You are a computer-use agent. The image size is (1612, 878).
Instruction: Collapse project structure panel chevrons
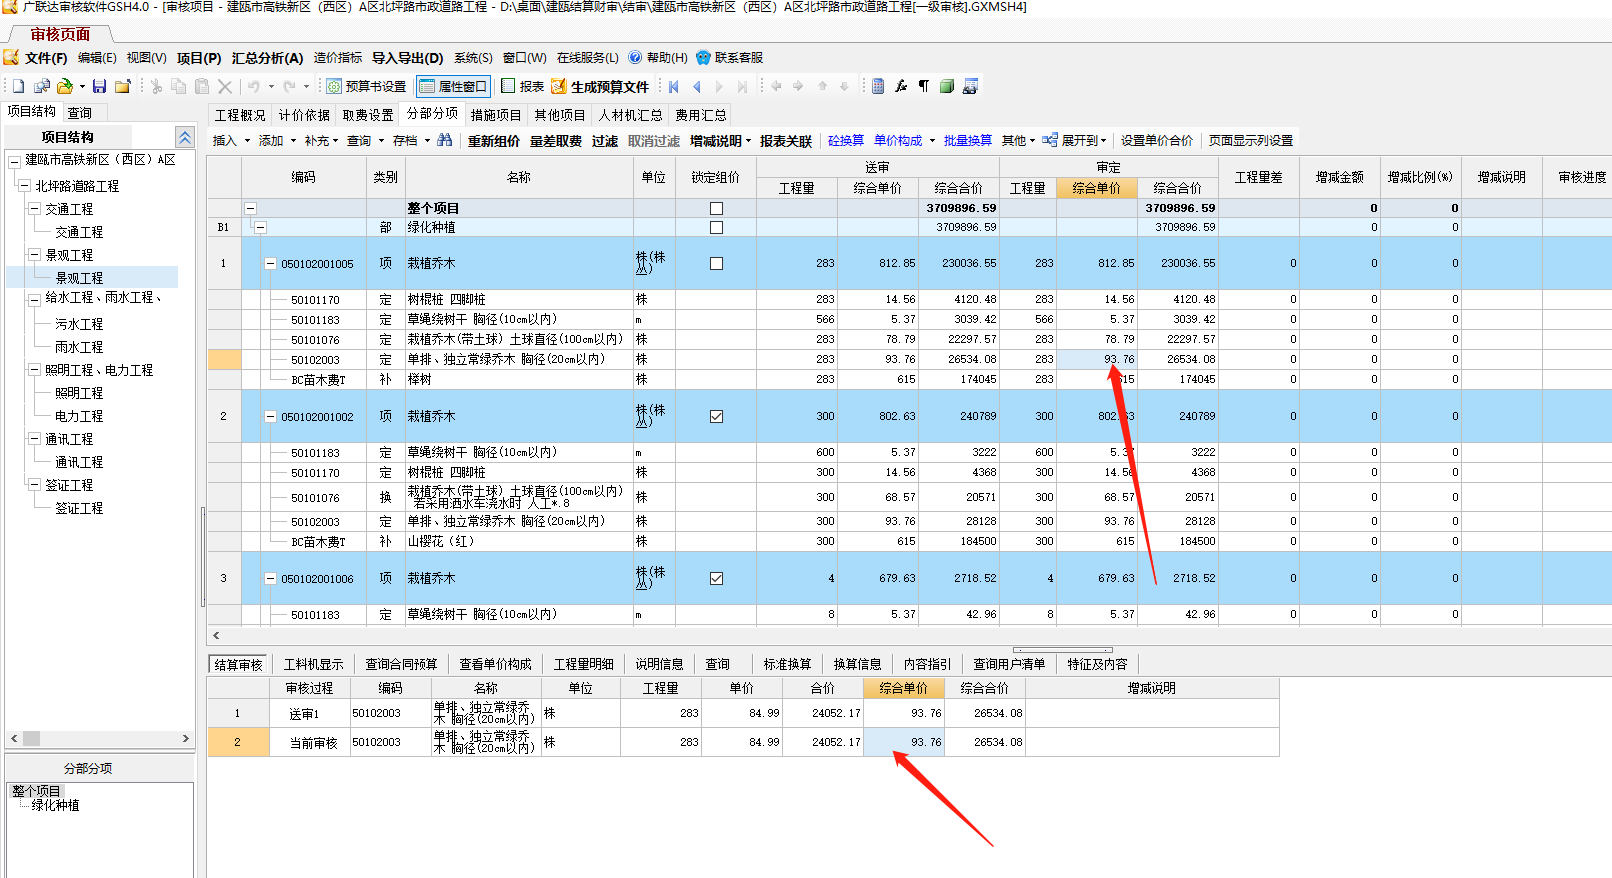pos(184,137)
